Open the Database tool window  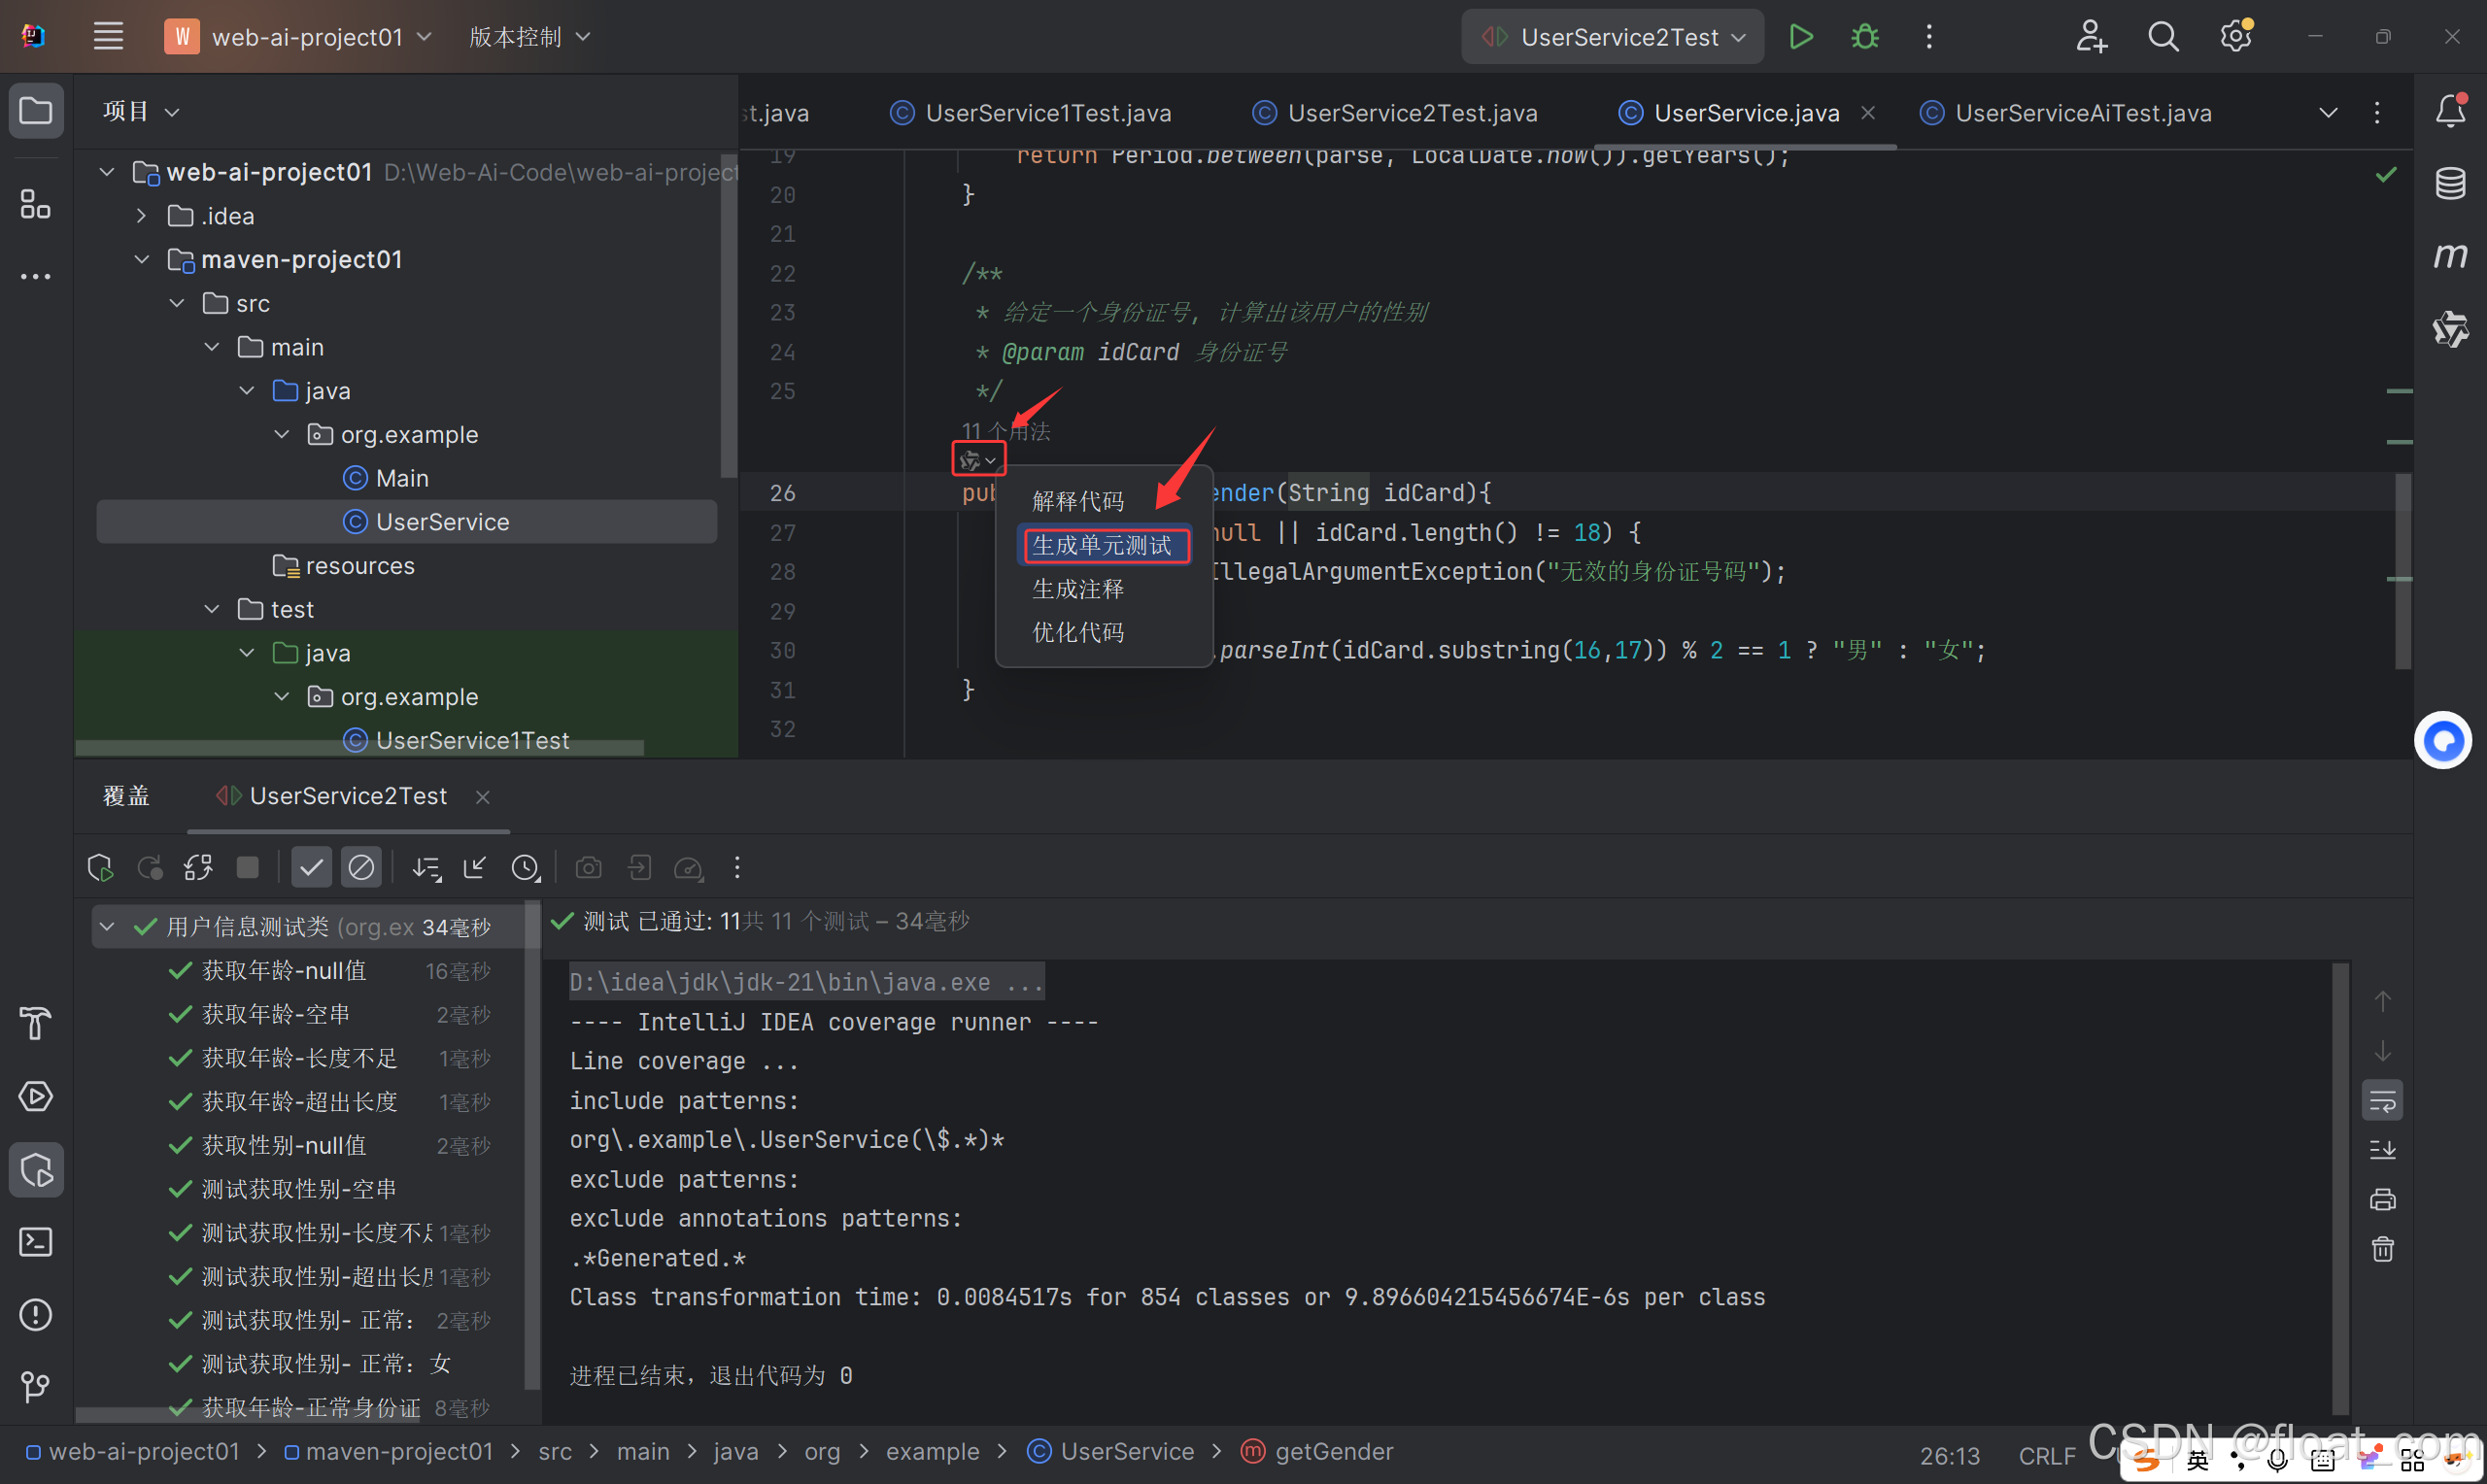tap(2450, 183)
